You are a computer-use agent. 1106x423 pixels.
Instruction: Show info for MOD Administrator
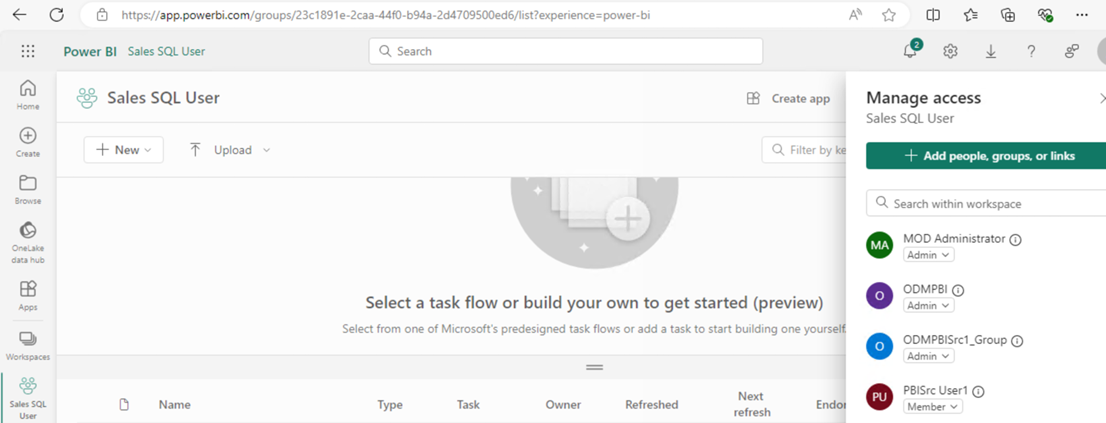click(1016, 240)
